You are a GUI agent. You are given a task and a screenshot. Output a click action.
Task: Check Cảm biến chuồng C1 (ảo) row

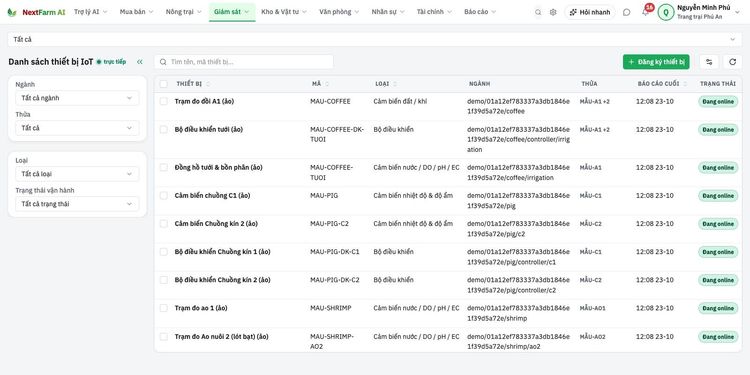tap(164, 196)
